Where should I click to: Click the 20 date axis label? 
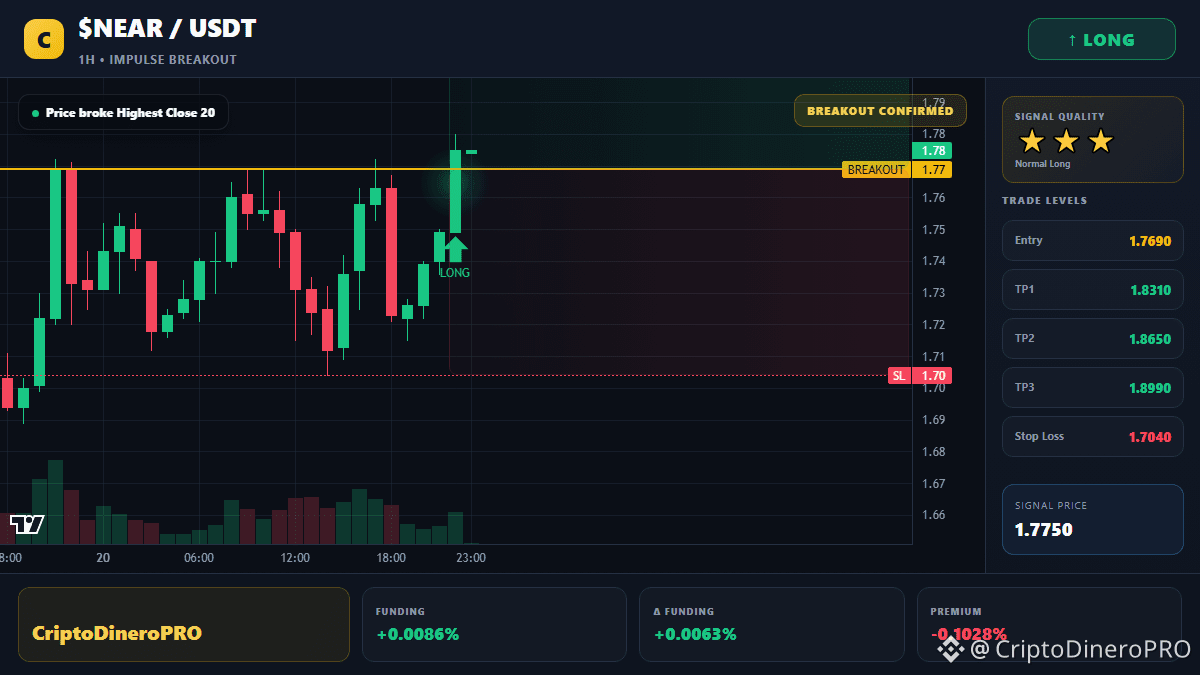(x=103, y=558)
